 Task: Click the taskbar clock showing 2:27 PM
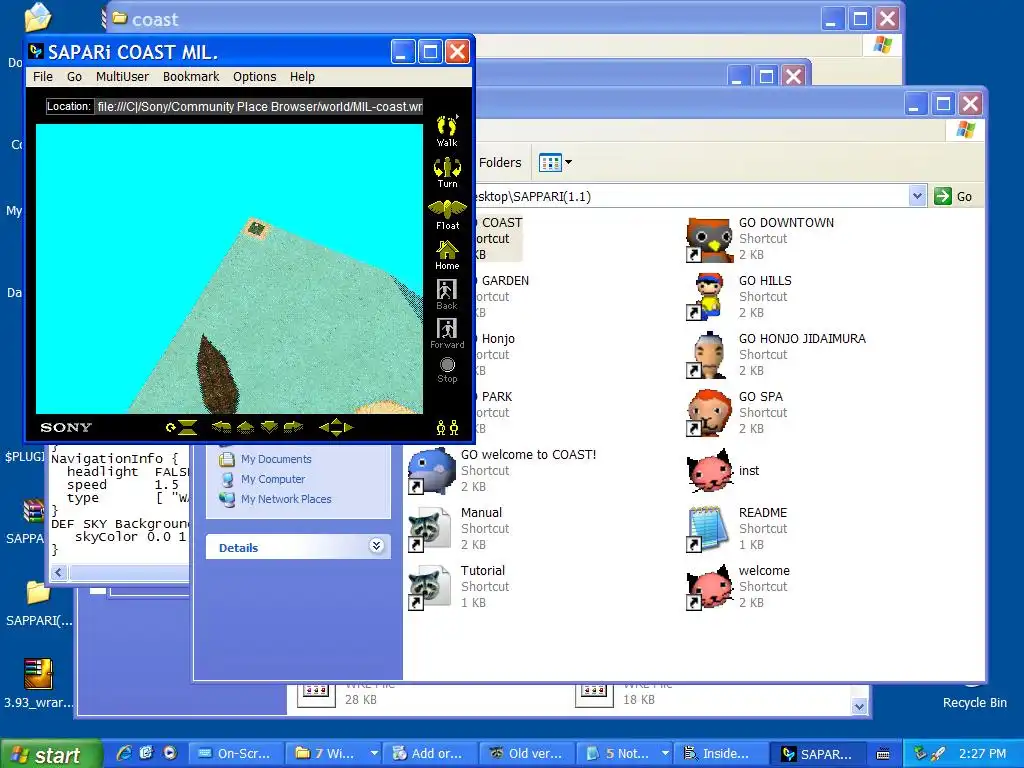982,754
